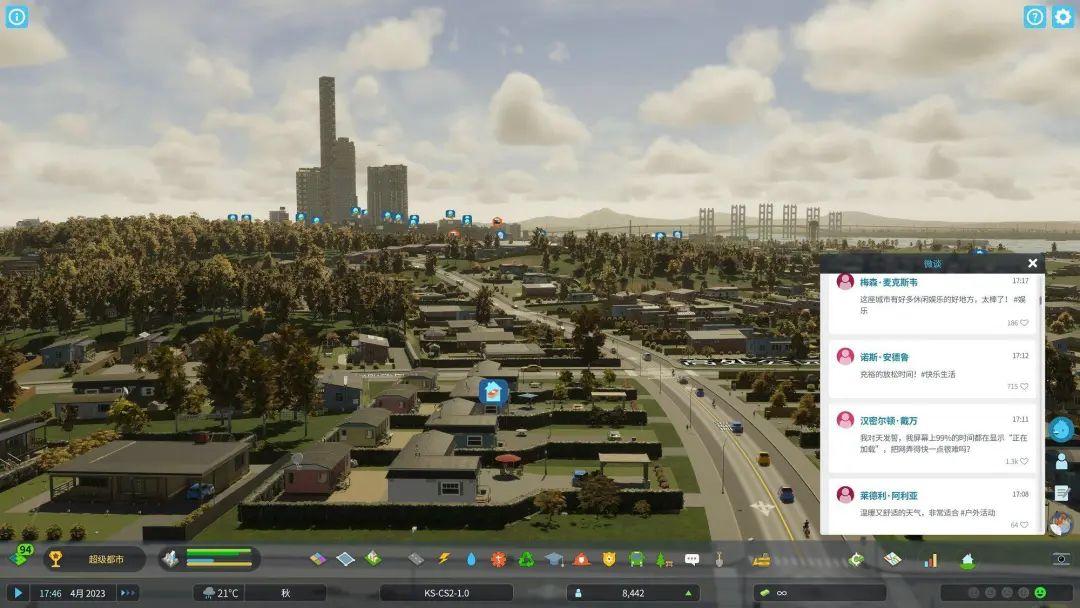Open Communications speech bubble icon
Screen dimensions: 1080x608
[x=692, y=559]
